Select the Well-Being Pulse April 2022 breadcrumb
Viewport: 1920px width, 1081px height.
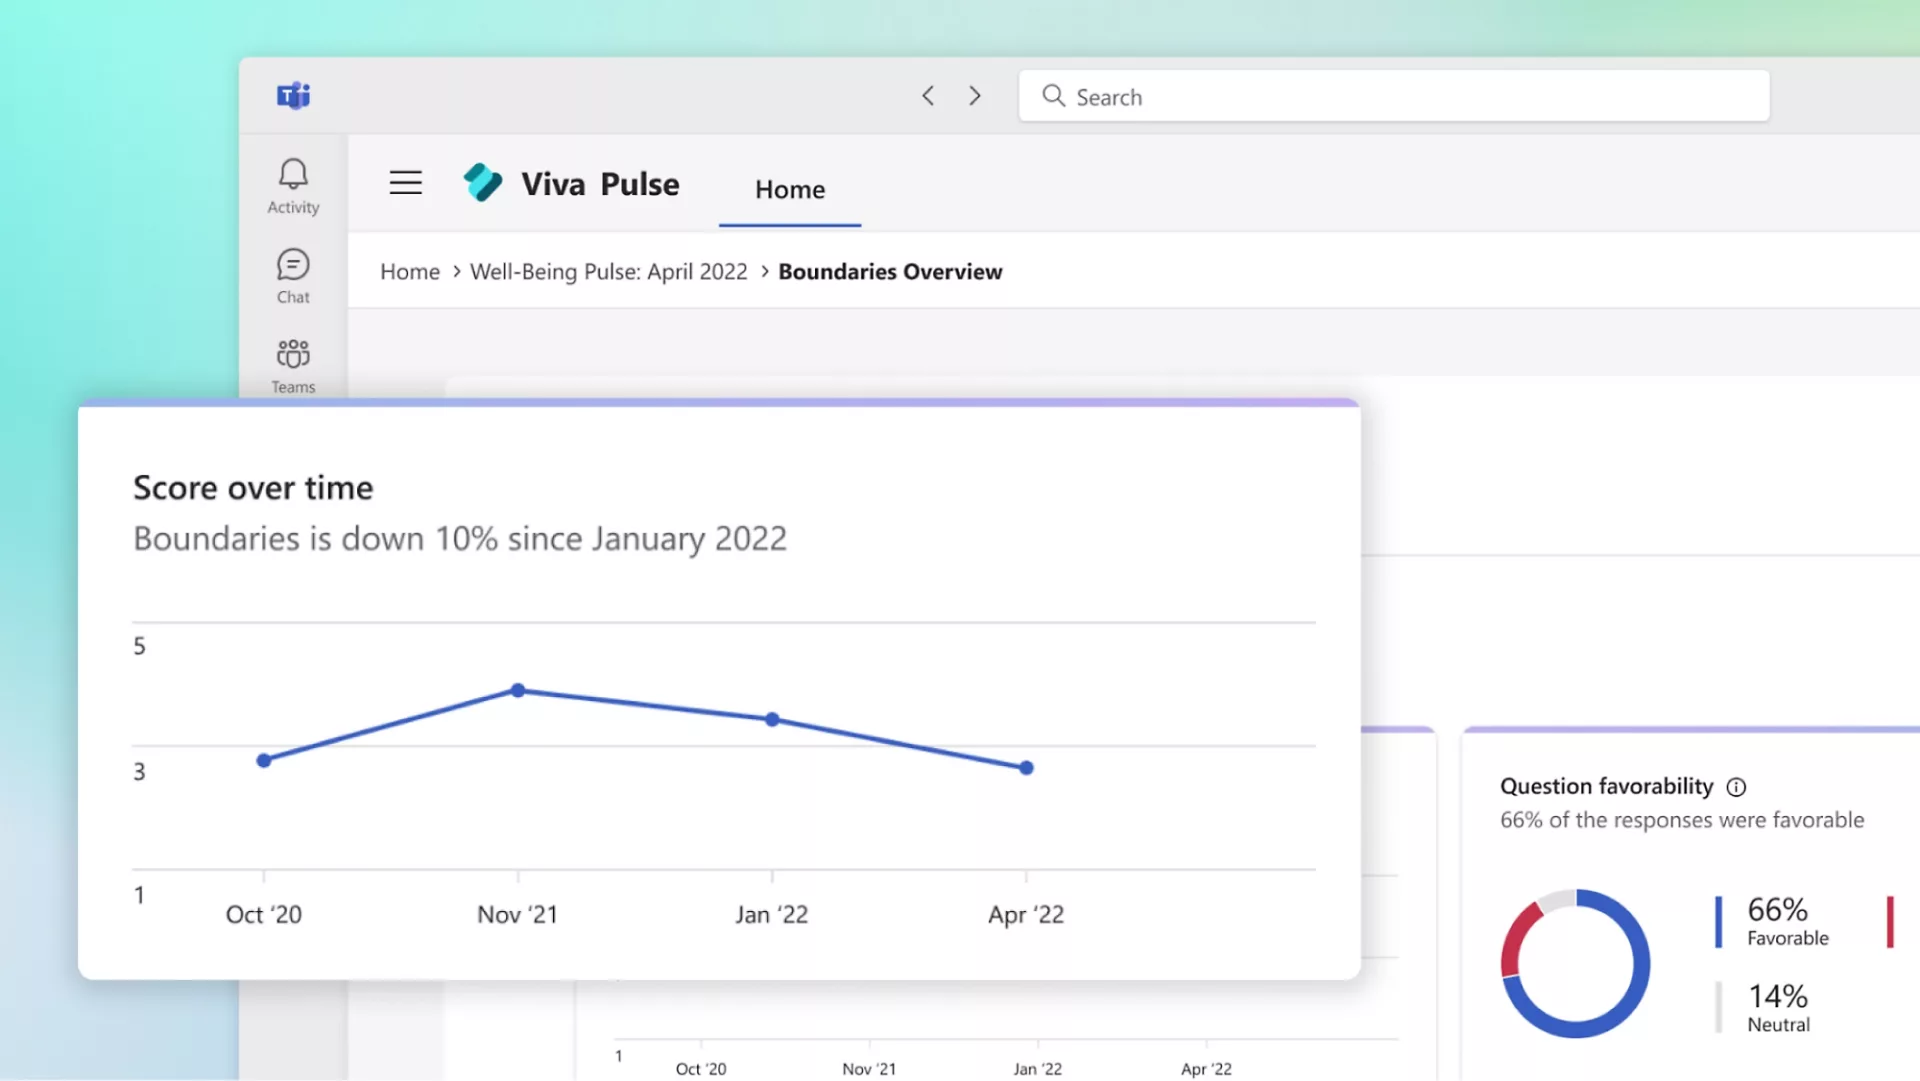[608, 270]
